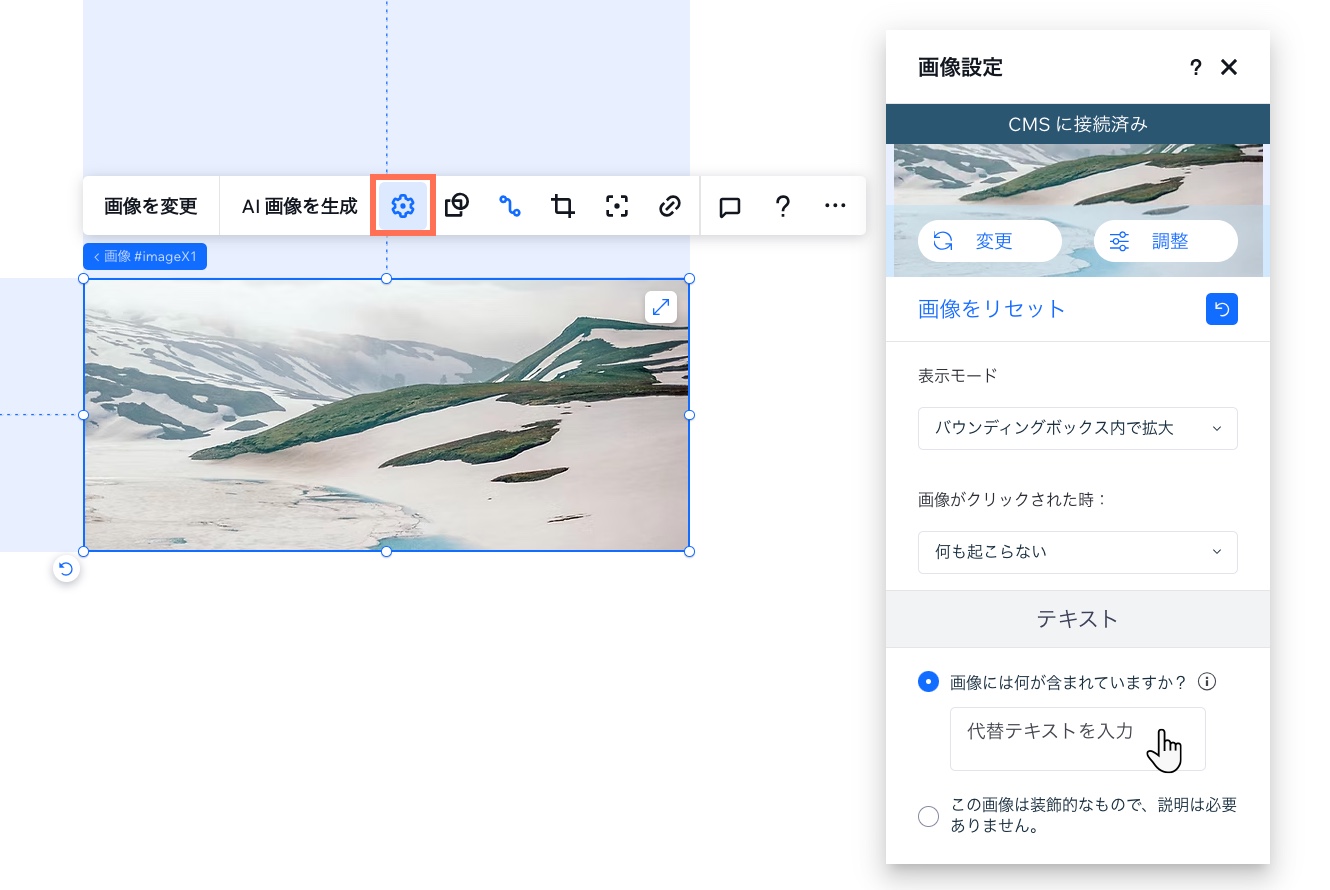Open the image click behavior dropdown
Image resolution: width=1330 pixels, height=890 pixels.
[1078, 552]
